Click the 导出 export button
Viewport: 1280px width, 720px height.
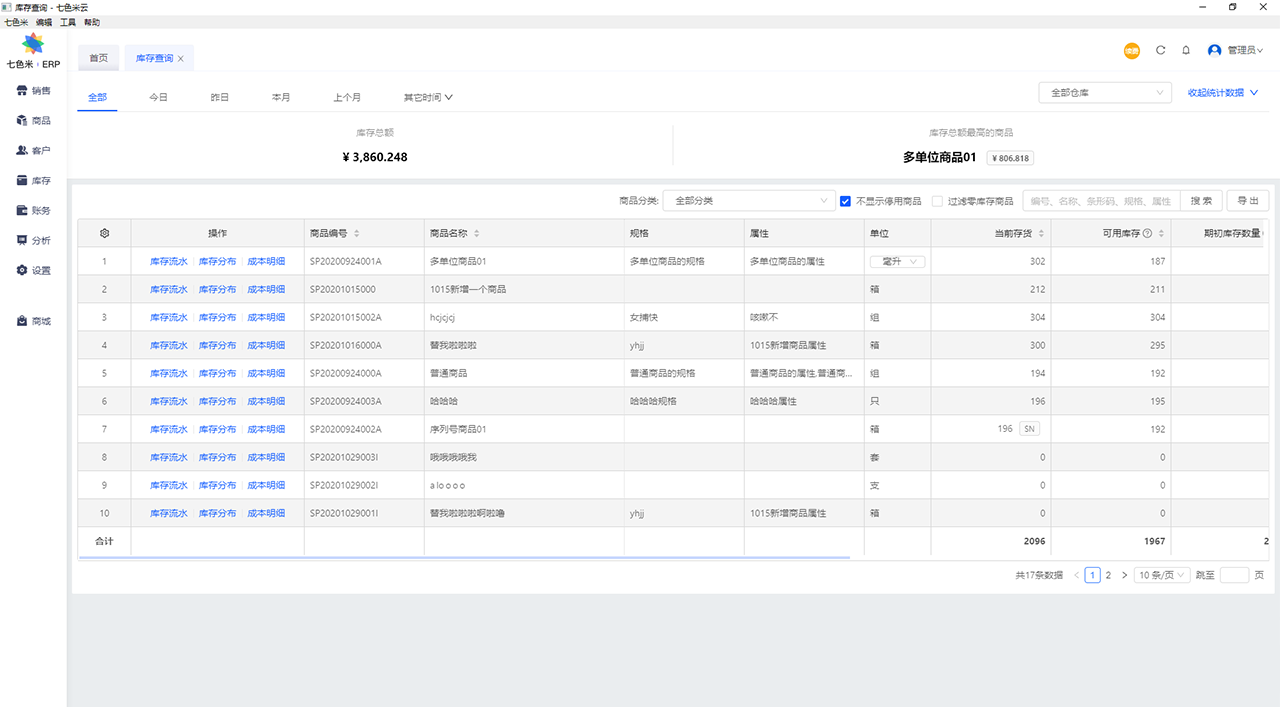(1247, 200)
